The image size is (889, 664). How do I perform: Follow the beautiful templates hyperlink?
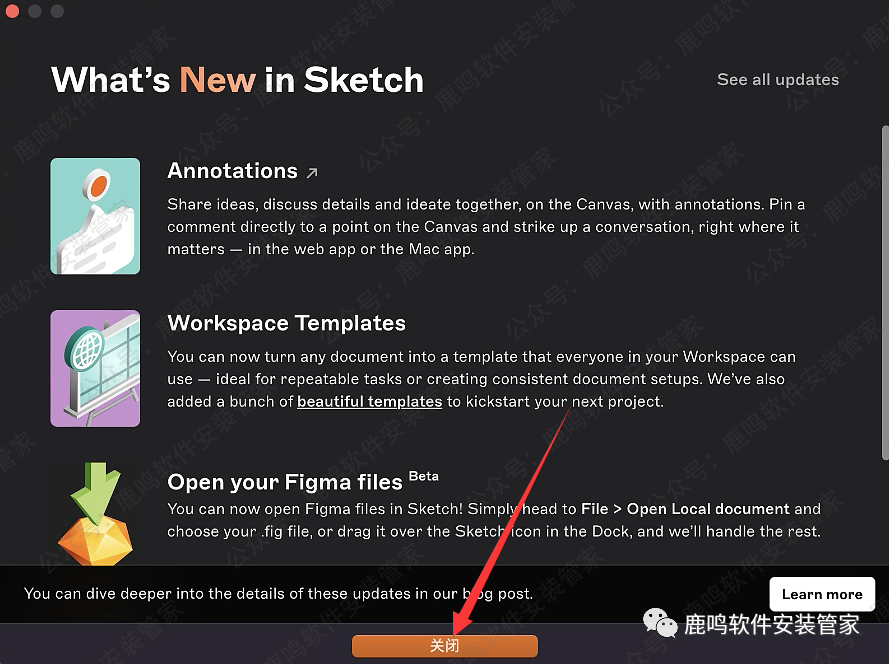coord(369,401)
